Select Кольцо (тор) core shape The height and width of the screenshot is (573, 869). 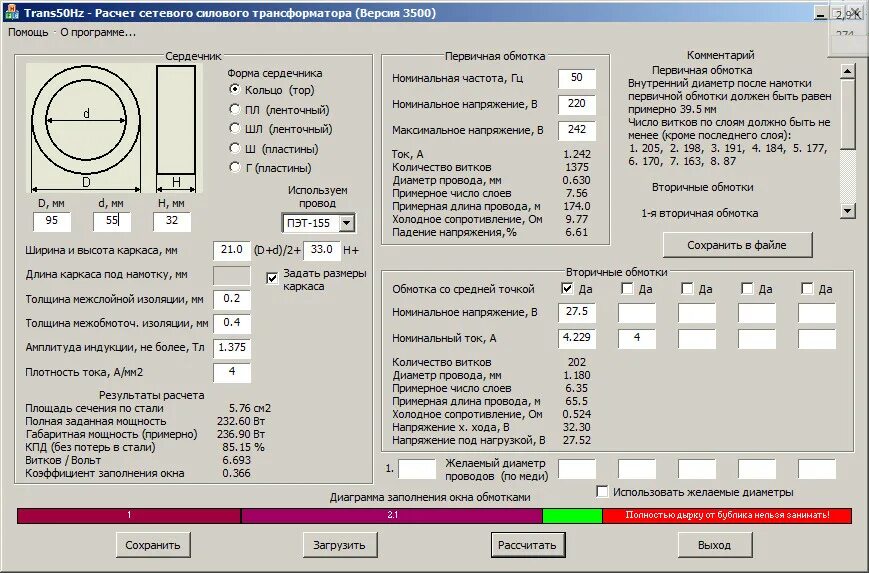tap(235, 90)
